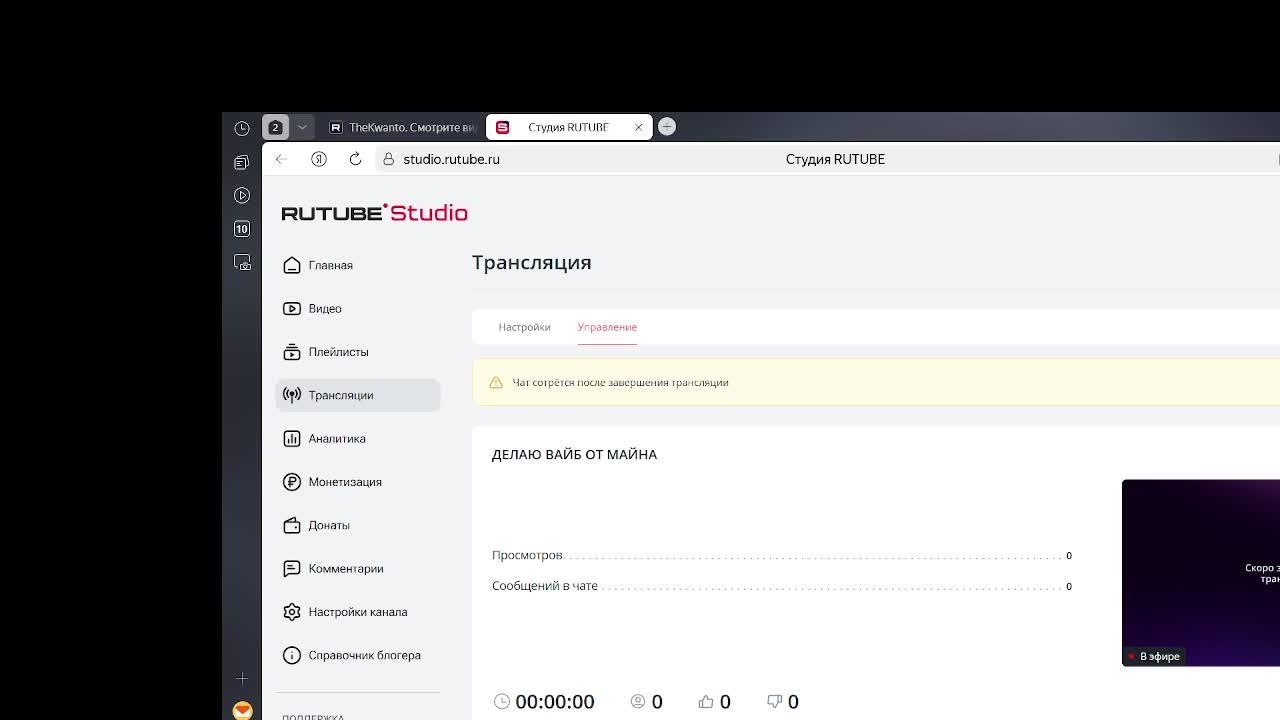Click the stream title ДЕЛАЮ ВАЙБ ОТ МАЙНА

[x=574, y=454]
